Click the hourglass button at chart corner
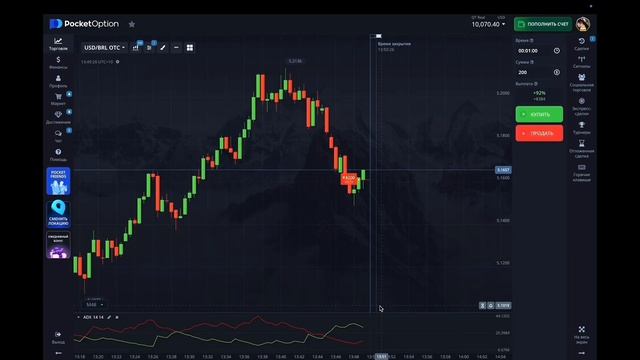Screen dimensions: 640x360 tap(482, 305)
